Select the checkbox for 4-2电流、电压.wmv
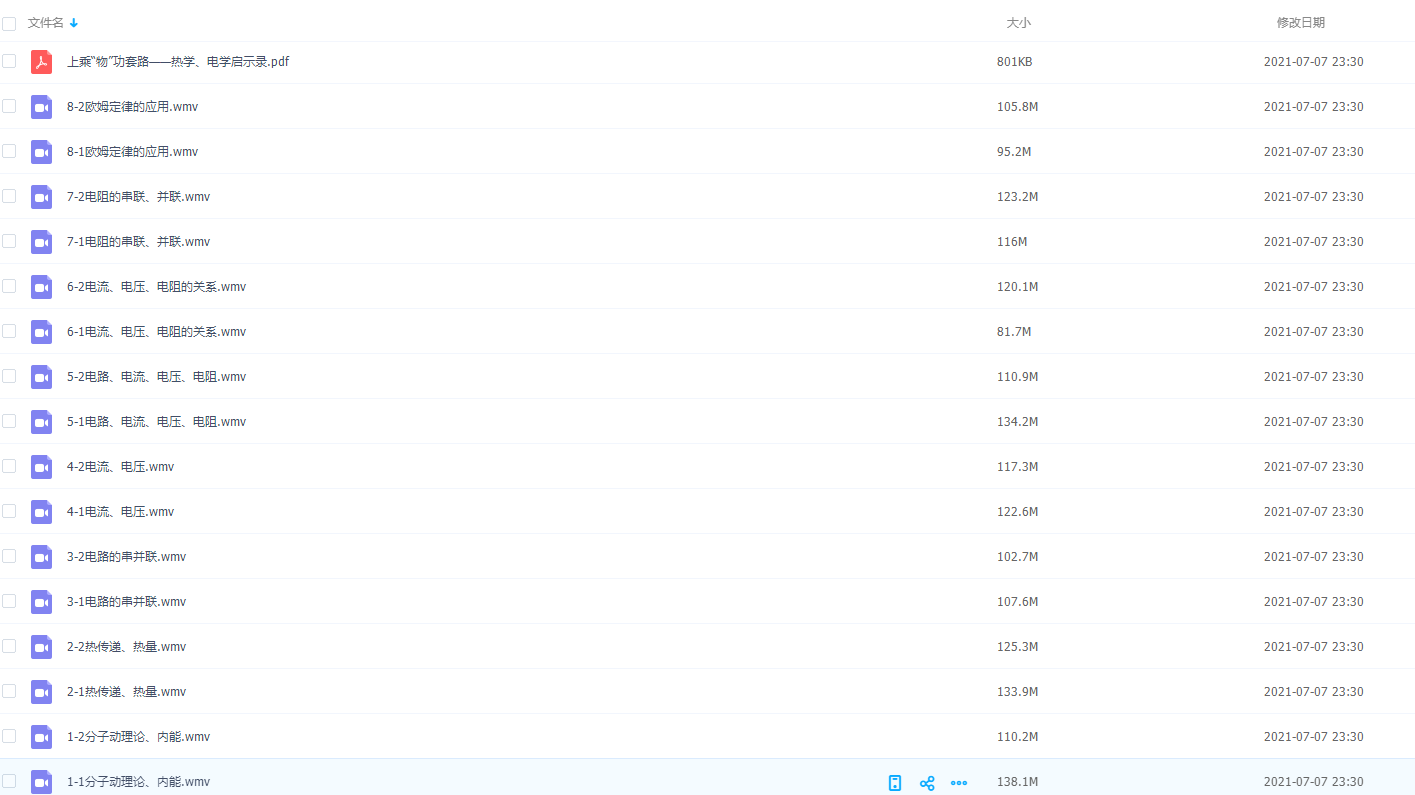The width and height of the screenshot is (1415, 795). click(9, 466)
